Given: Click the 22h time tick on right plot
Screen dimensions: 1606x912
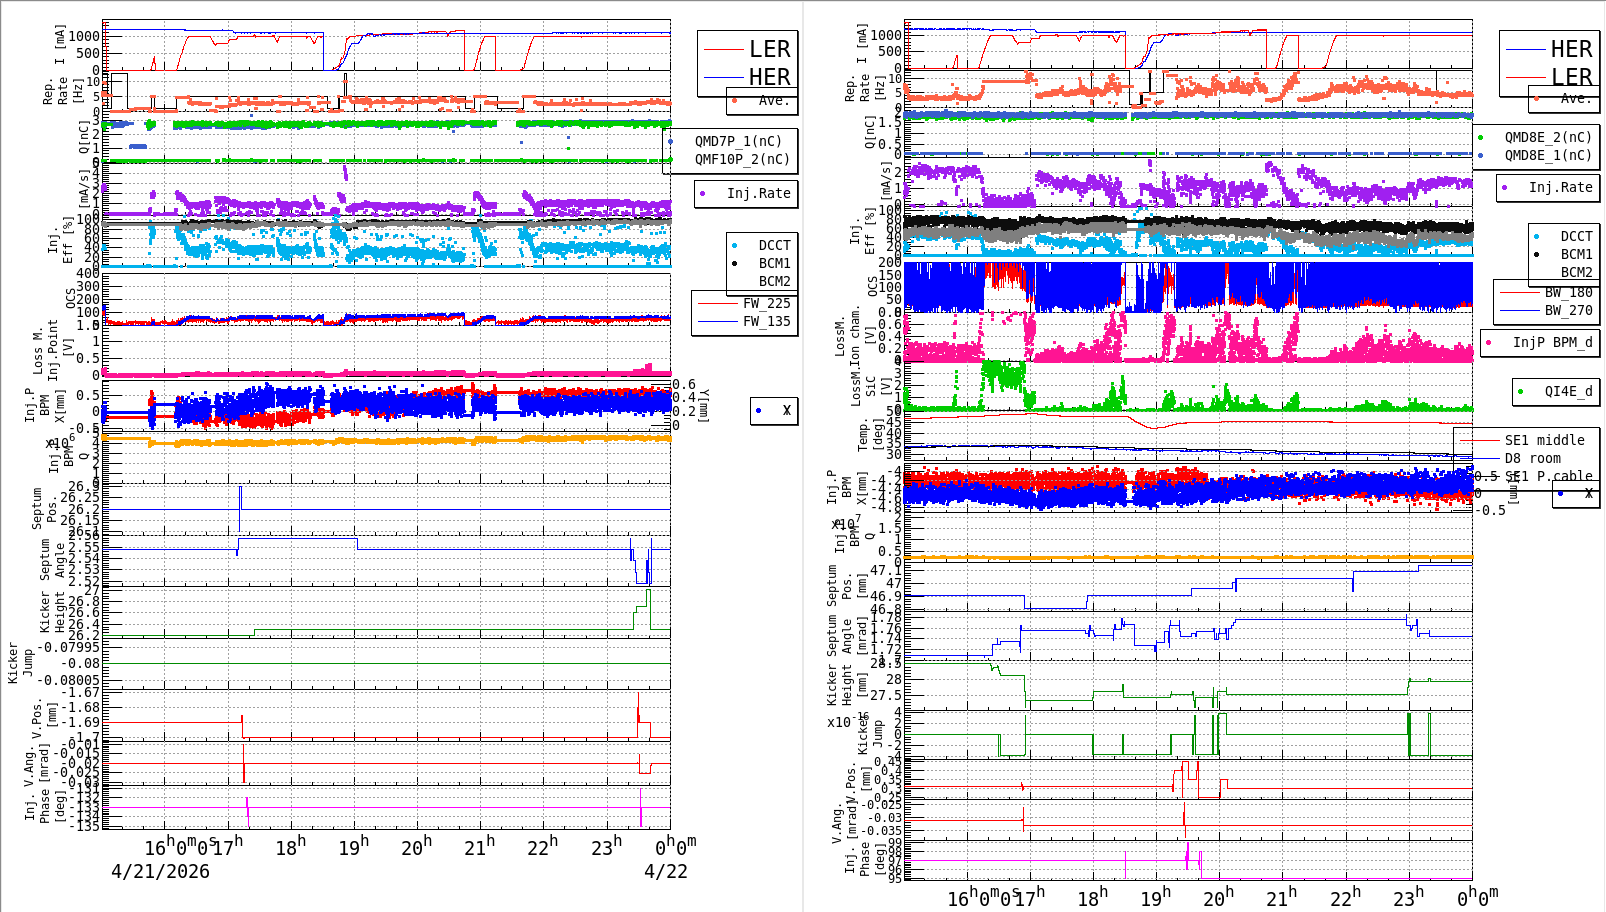Looking at the screenshot, I should pyautogui.click(x=1345, y=897).
